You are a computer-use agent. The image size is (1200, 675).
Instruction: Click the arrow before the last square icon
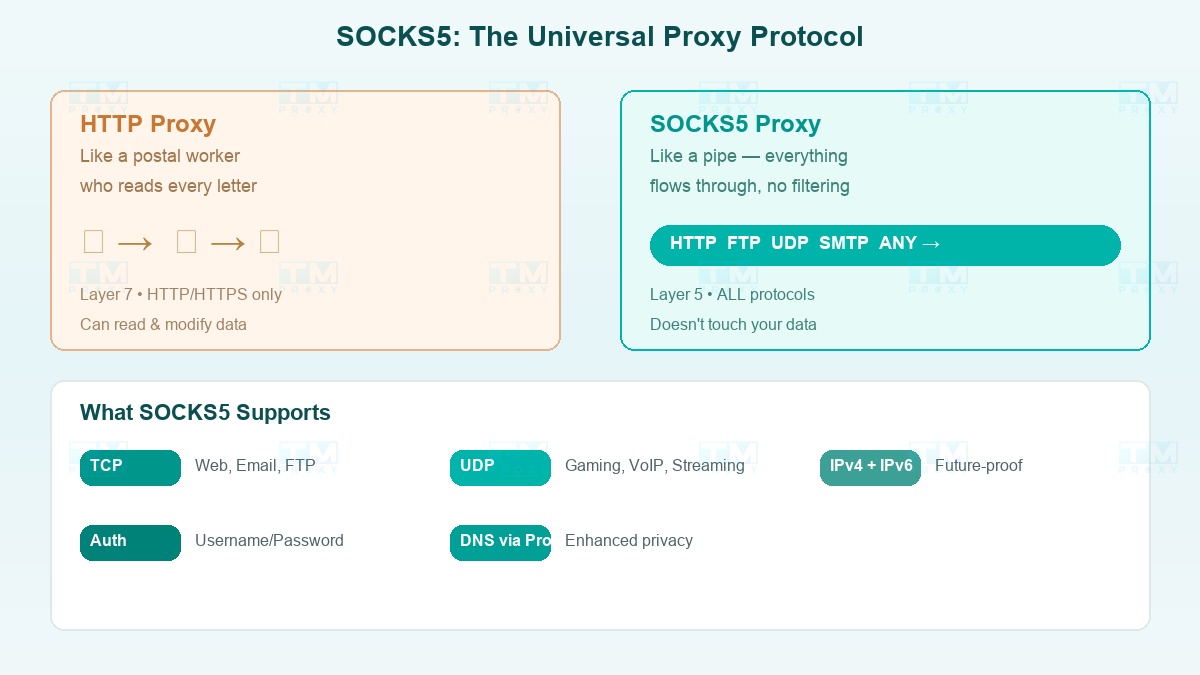(x=227, y=243)
